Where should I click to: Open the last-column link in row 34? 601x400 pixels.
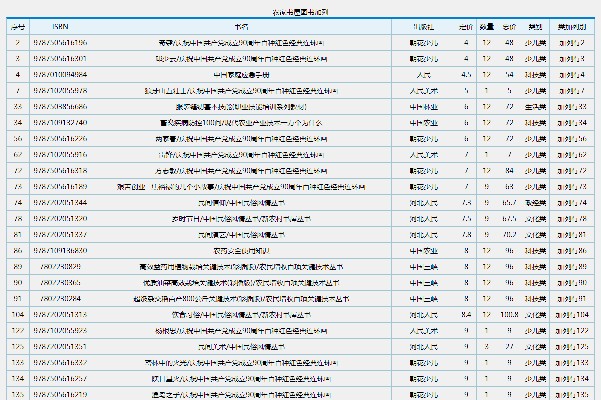coord(572,123)
